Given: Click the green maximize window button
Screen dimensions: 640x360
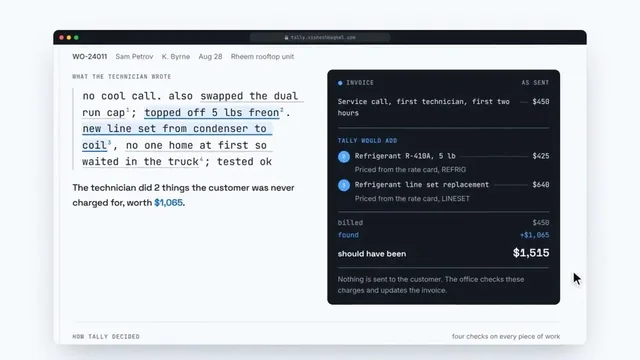Looking at the screenshot, I should [76, 38].
